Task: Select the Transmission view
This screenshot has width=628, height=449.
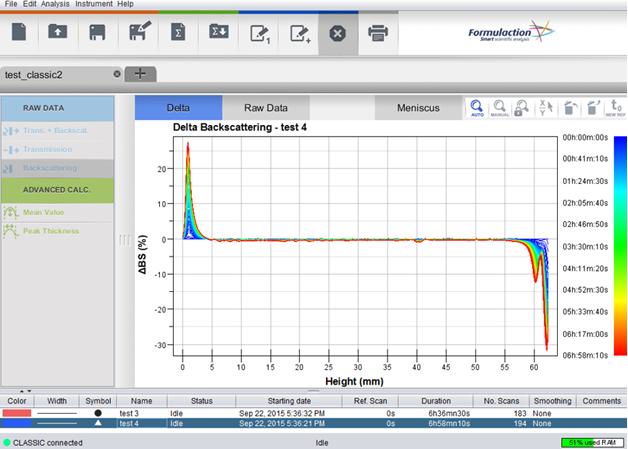Action: (x=58, y=149)
